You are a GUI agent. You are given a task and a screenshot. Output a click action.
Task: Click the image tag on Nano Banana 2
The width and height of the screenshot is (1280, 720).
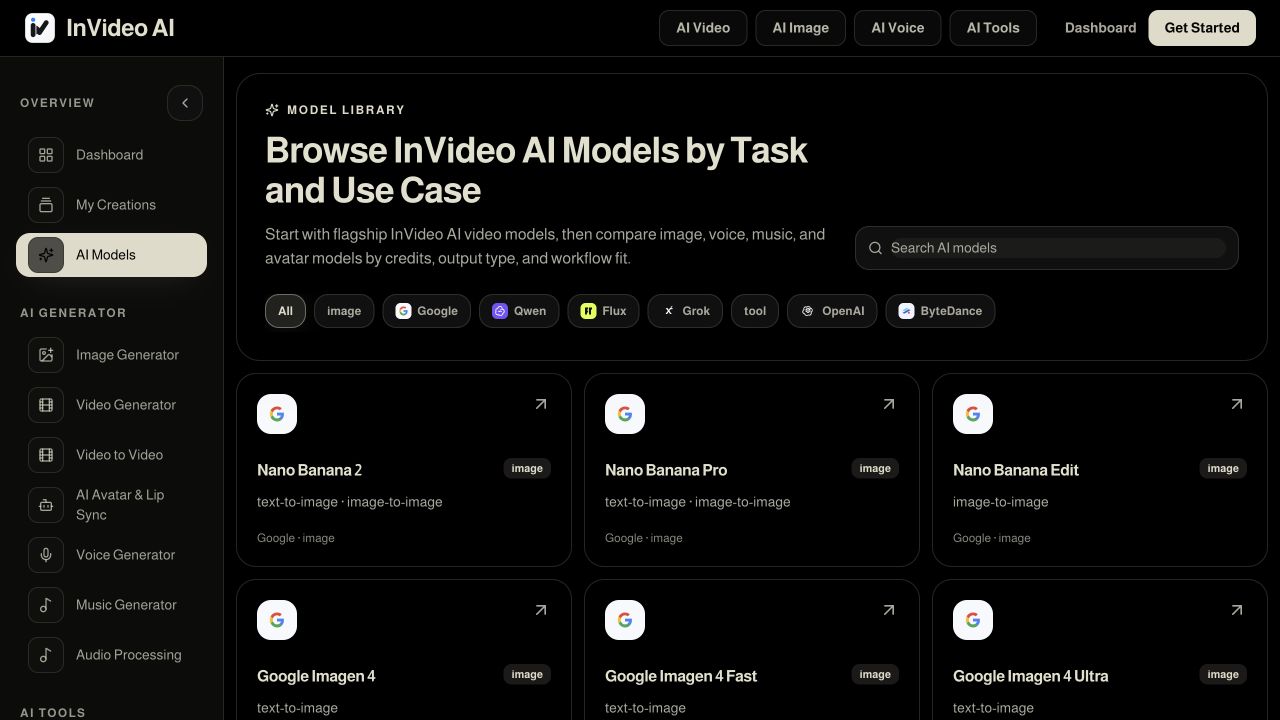527,468
